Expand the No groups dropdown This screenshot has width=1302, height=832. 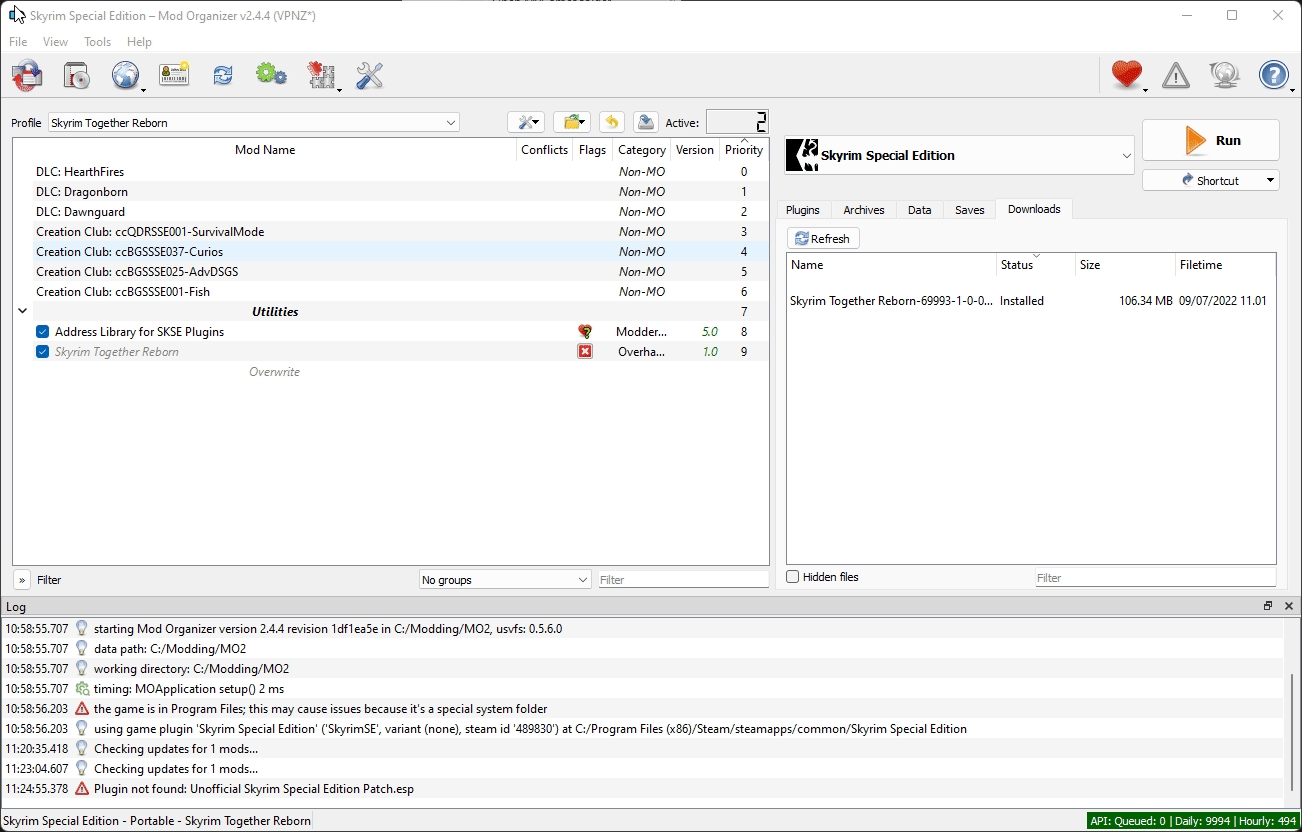(x=505, y=580)
